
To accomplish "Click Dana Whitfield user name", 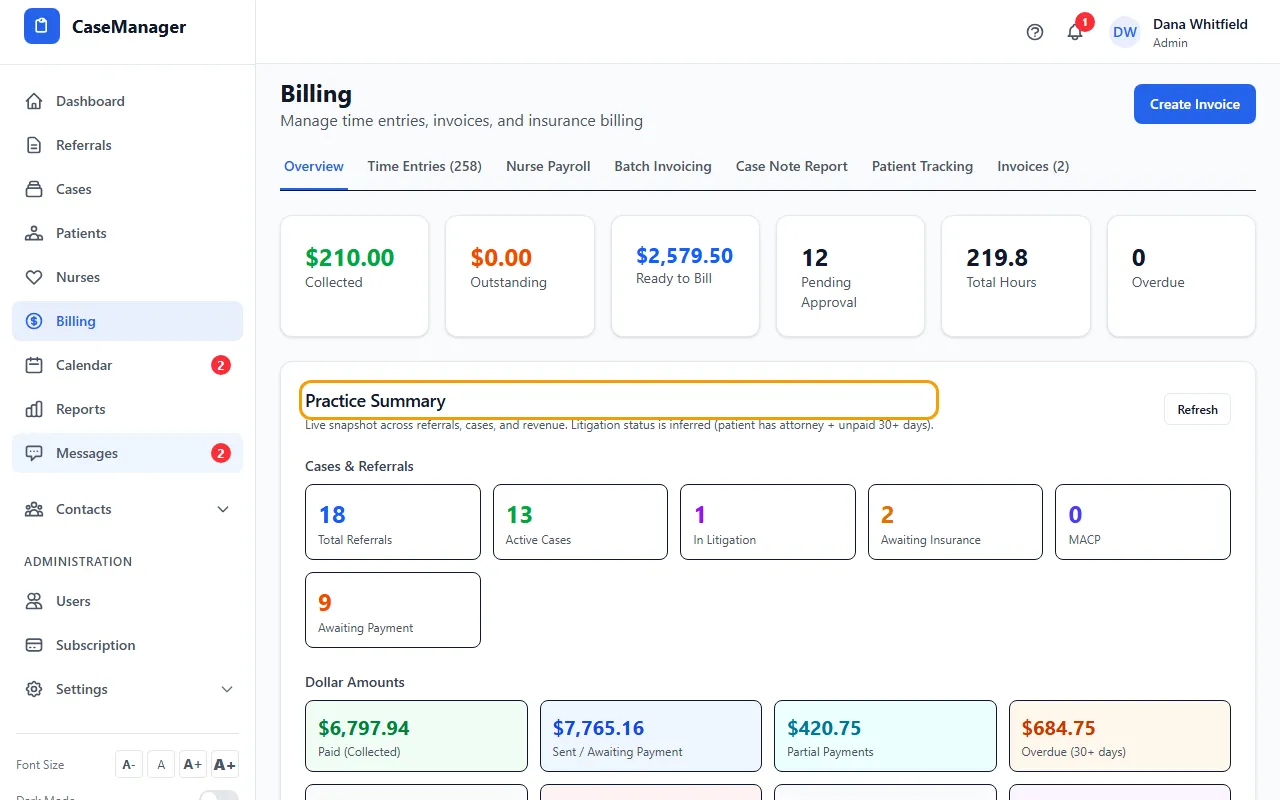I will pyautogui.click(x=1200, y=24).
